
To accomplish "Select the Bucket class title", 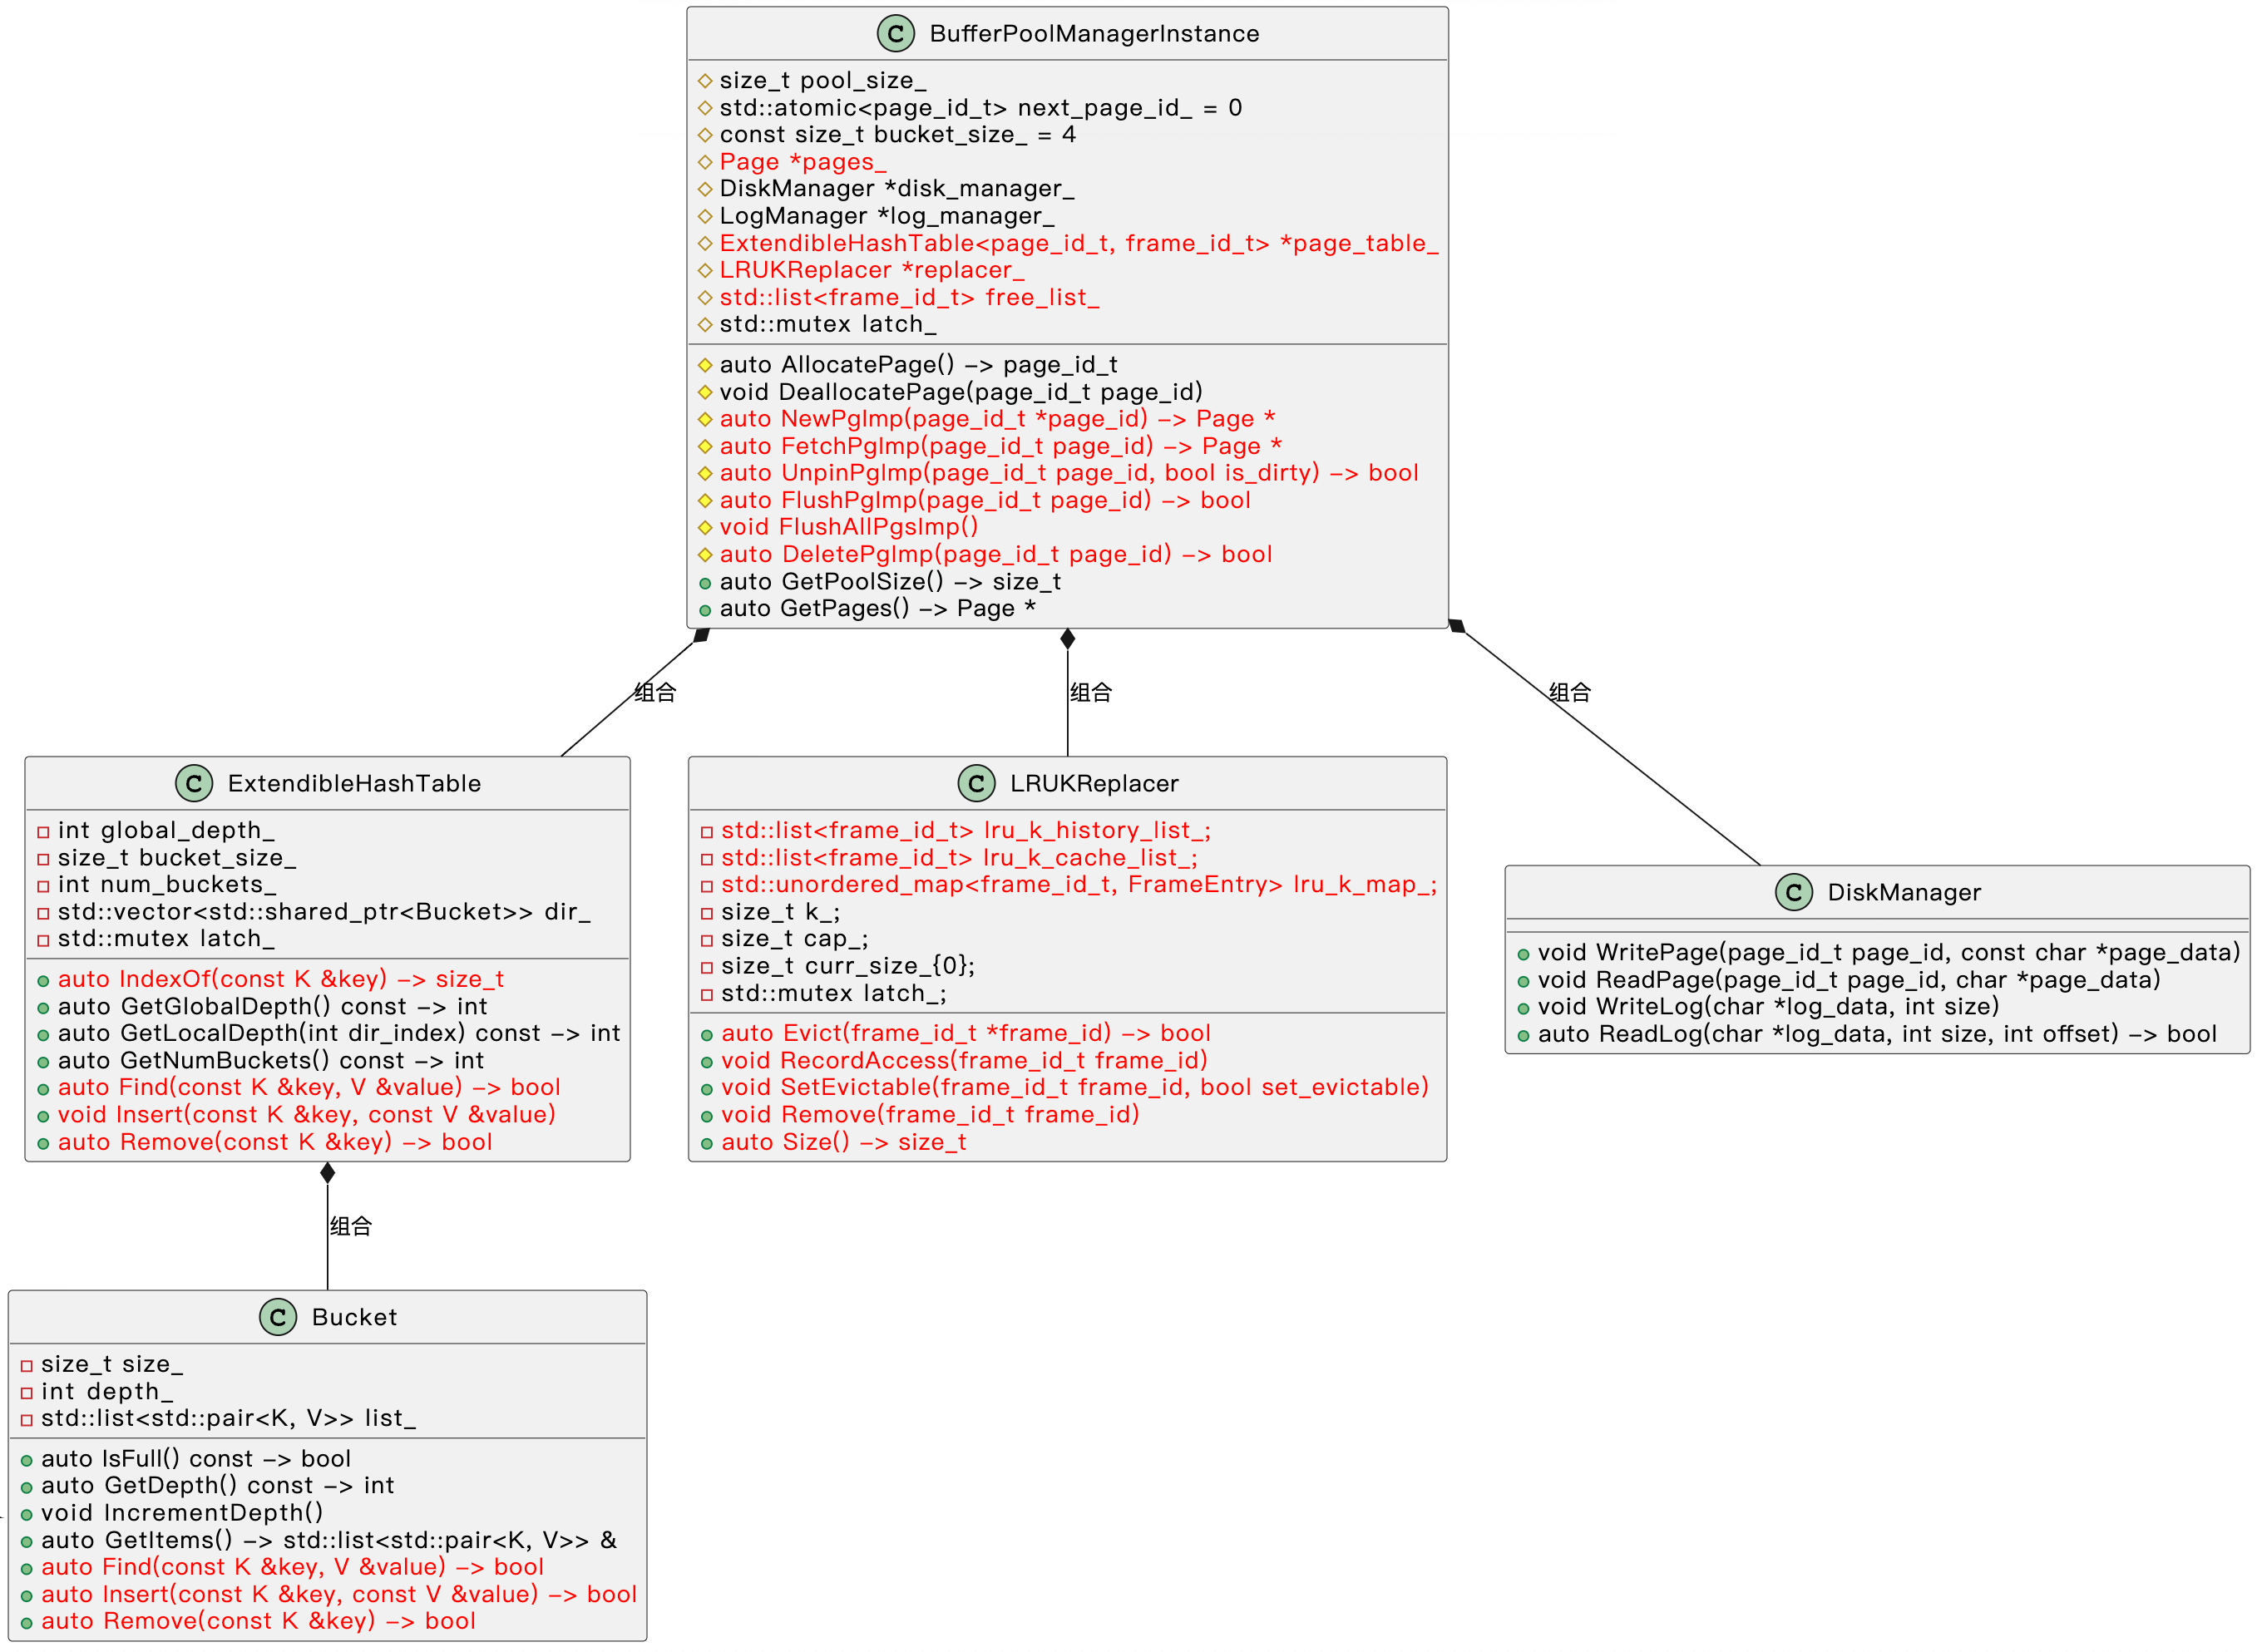I will click(354, 1317).
